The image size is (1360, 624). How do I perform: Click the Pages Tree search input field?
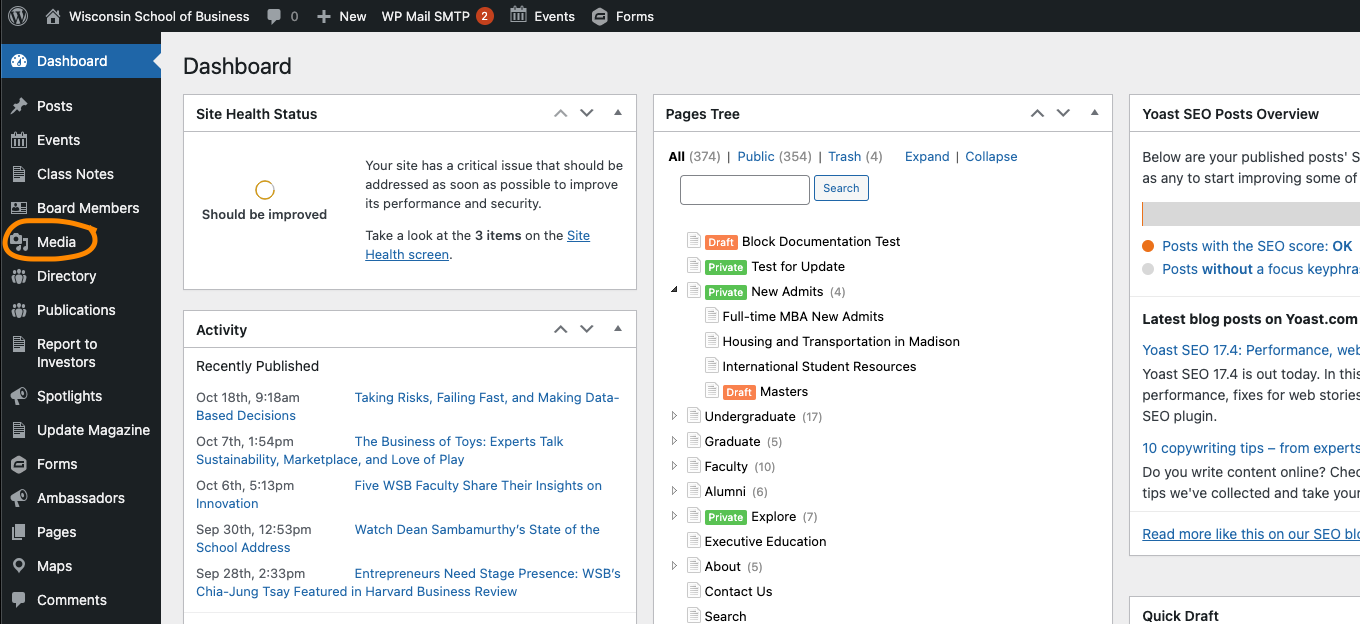pos(744,189)
